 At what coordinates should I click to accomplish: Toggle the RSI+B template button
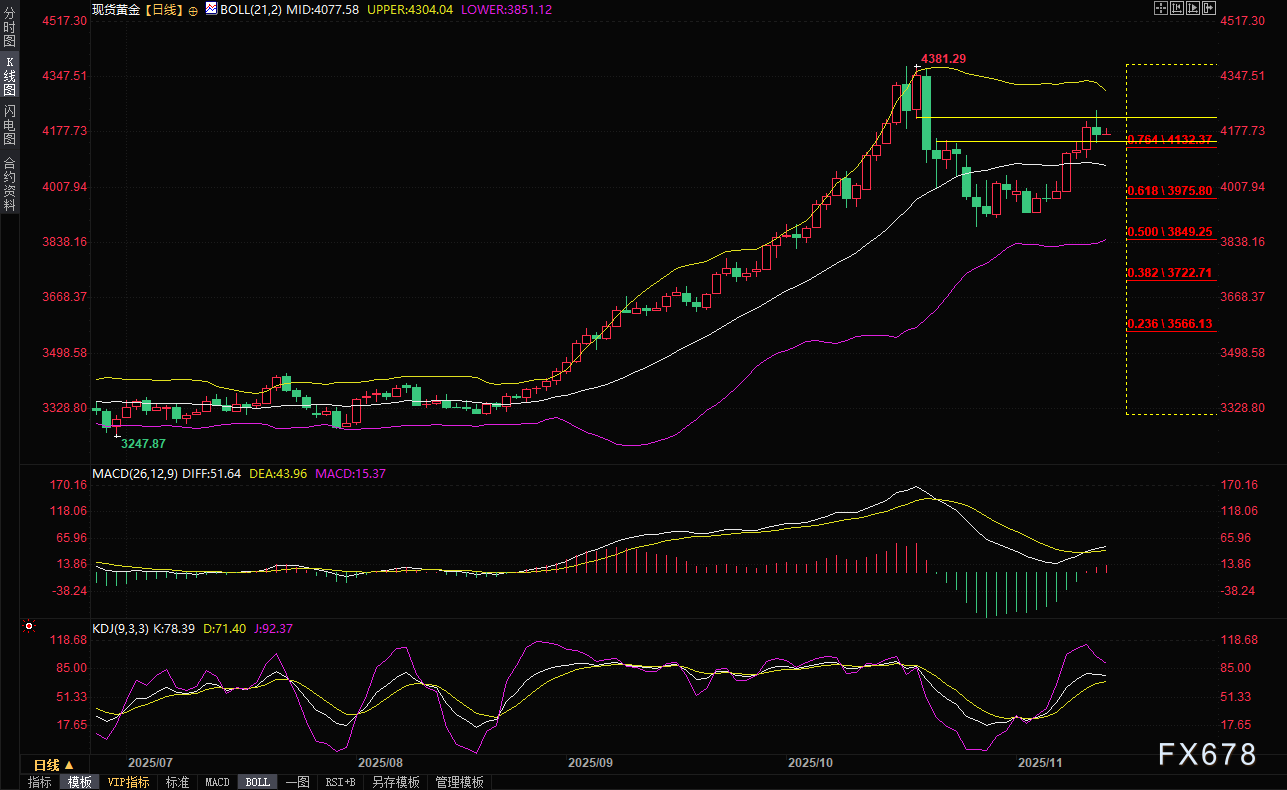pyautogui.click(x=340, y=782)
